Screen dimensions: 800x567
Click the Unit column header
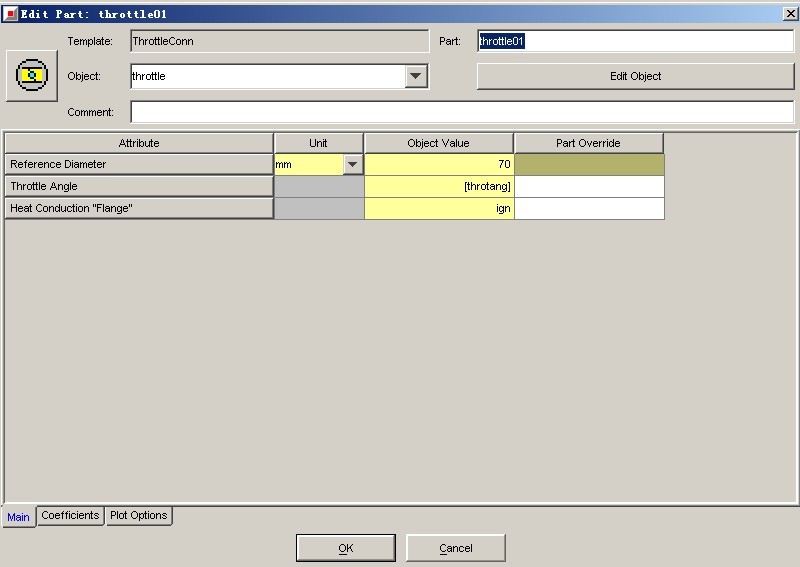(318, 143)
